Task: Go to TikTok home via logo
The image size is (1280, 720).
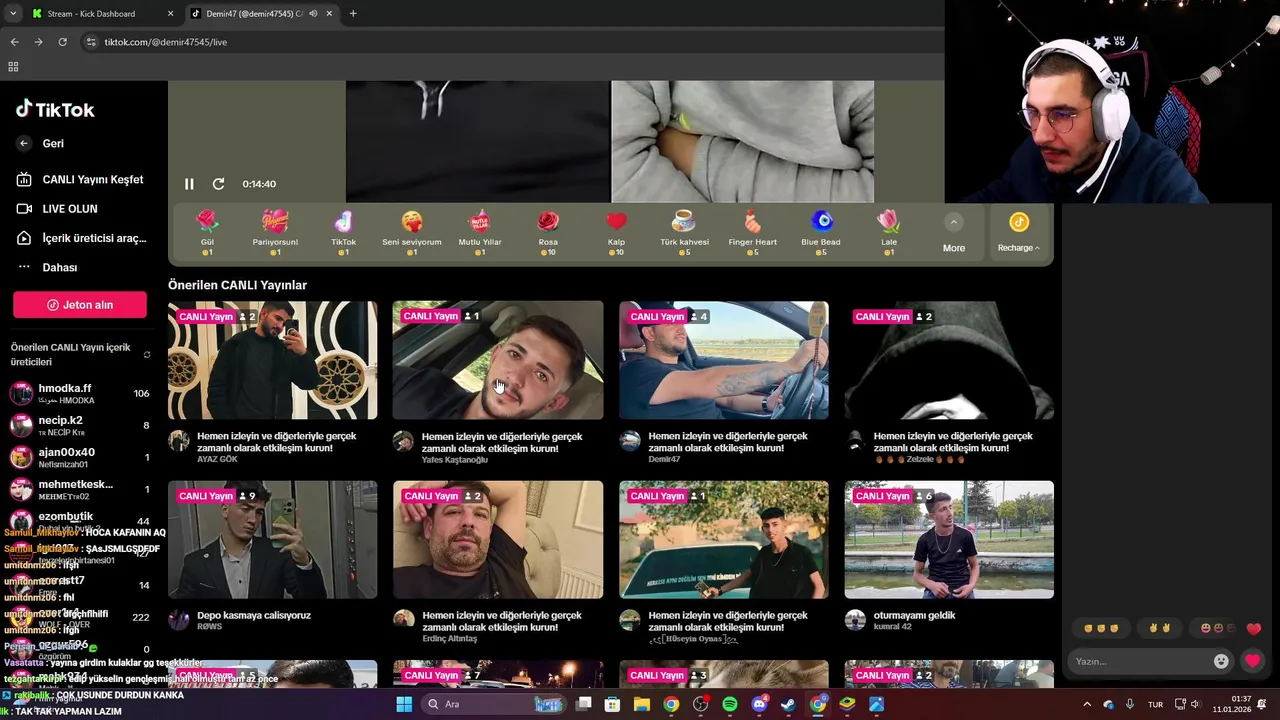Action: coord(55,110)
